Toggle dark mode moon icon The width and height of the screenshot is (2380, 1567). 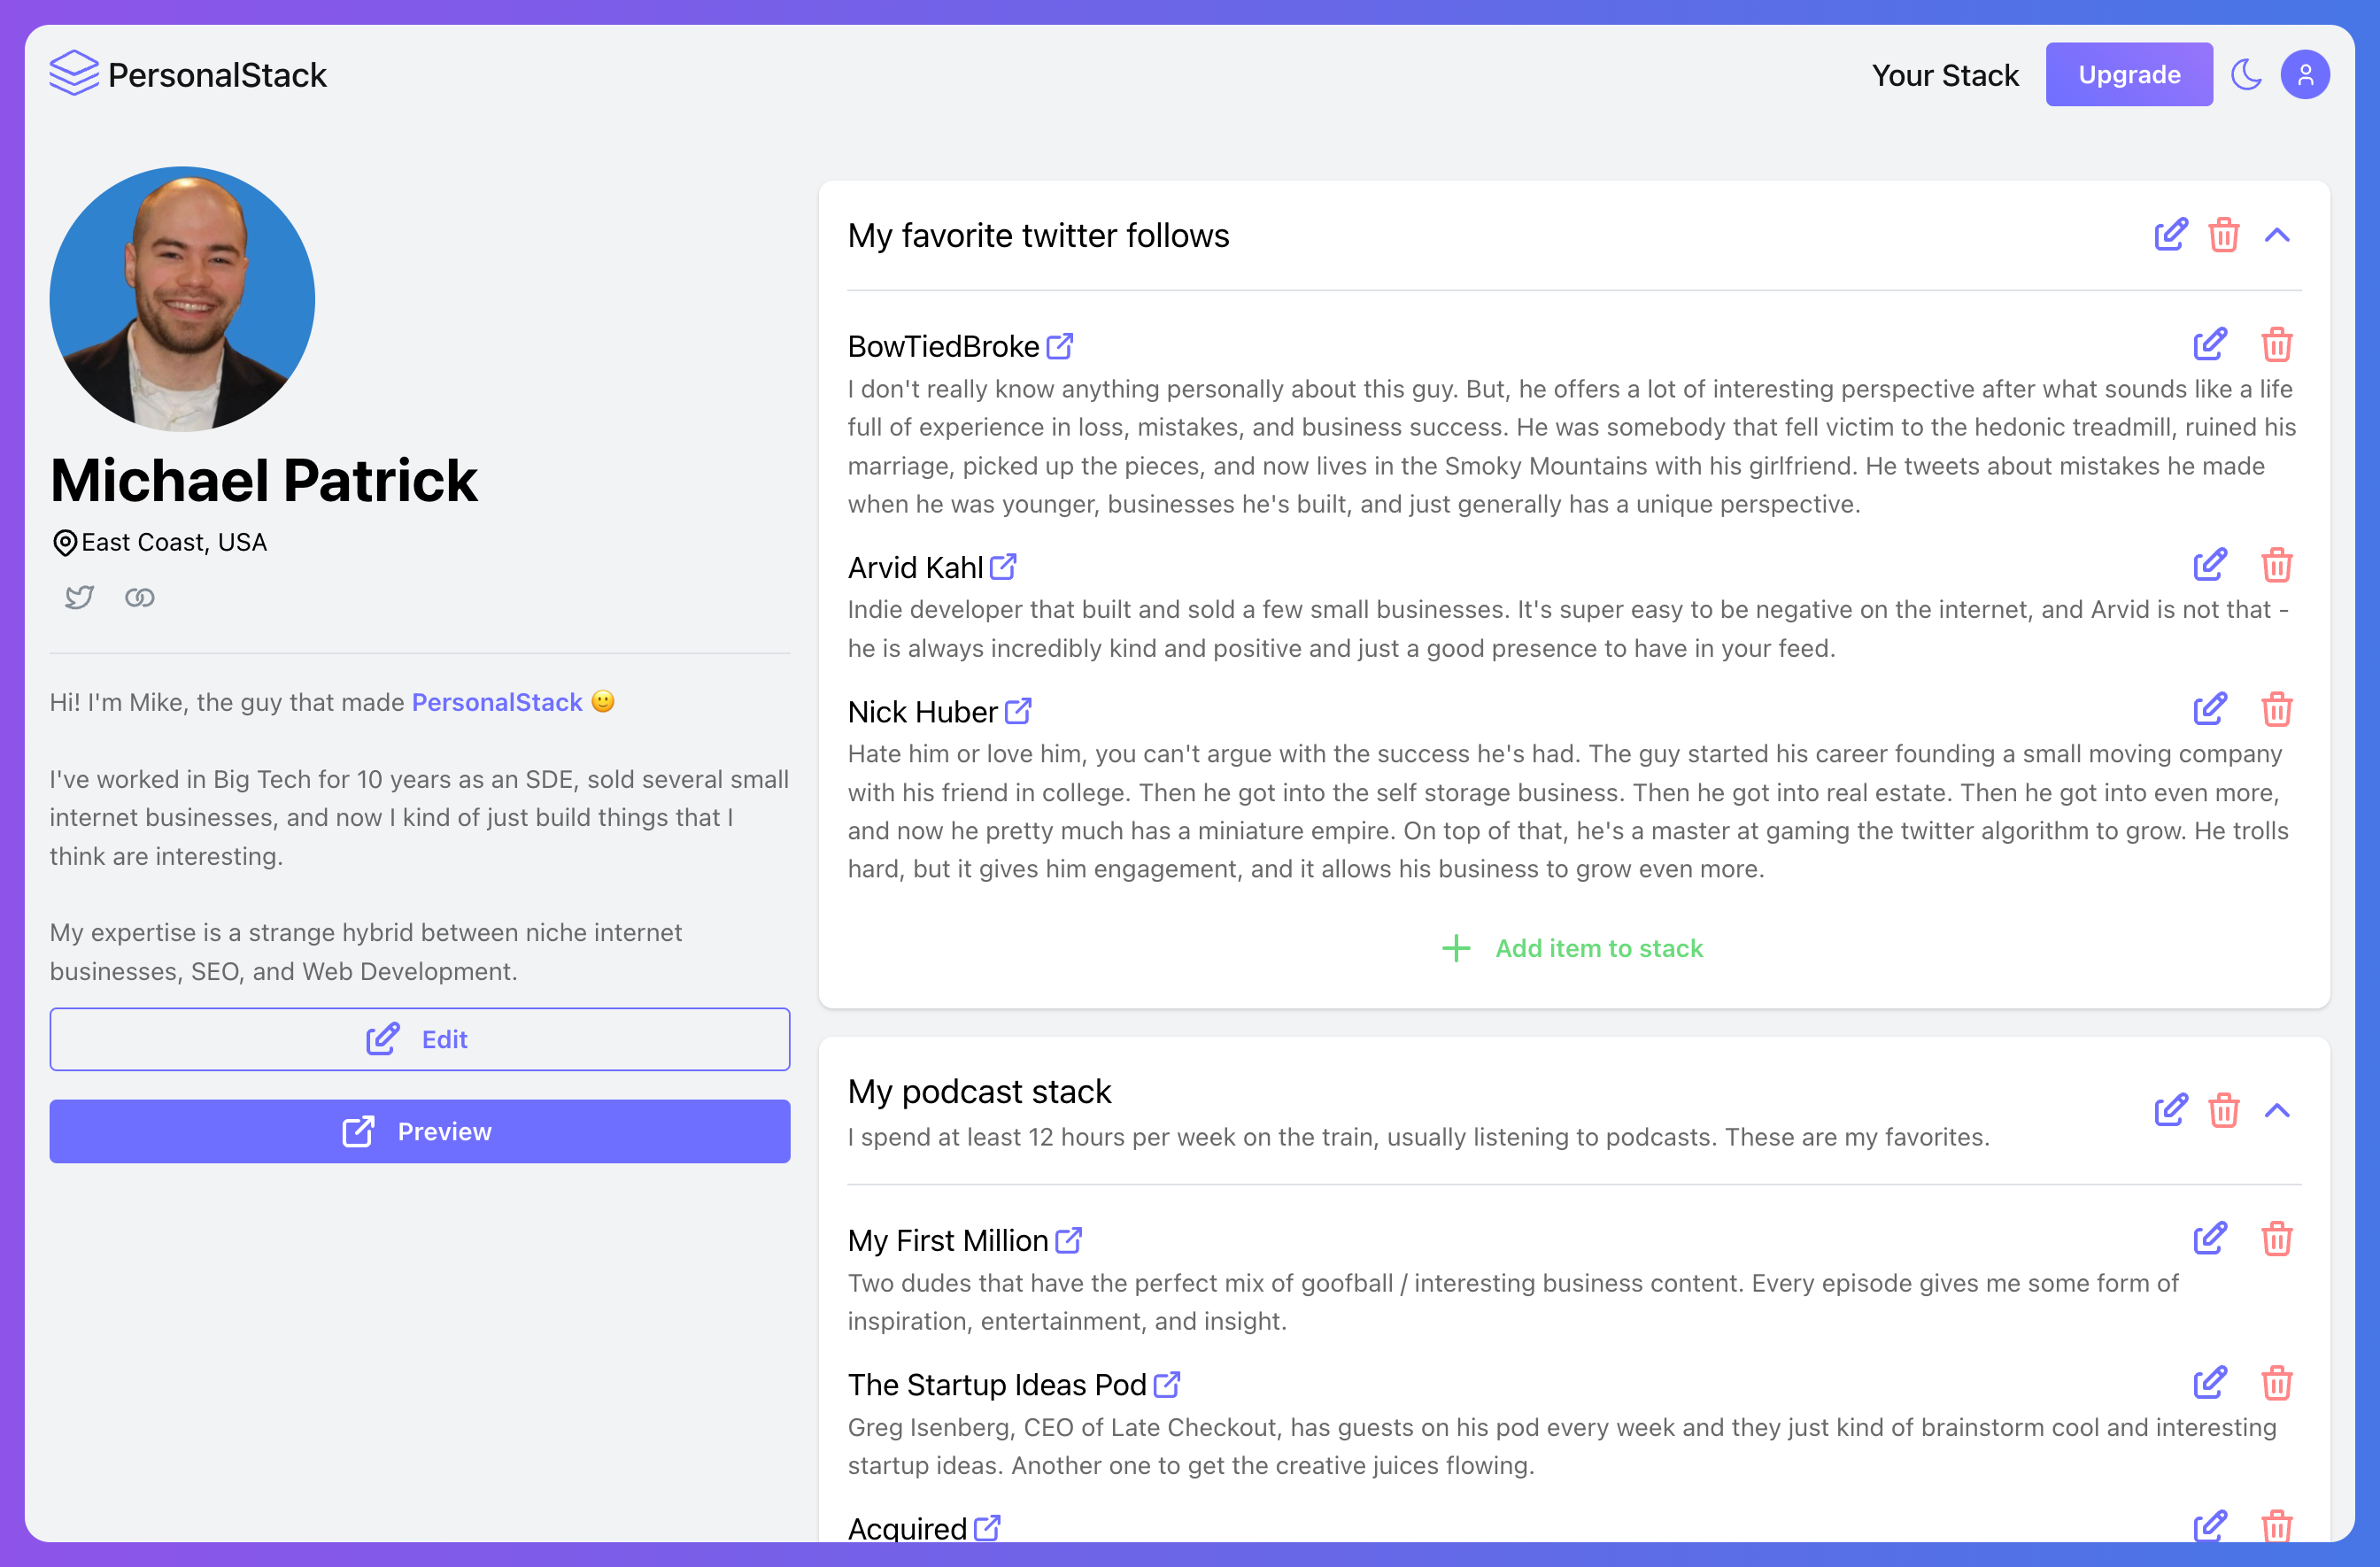[2246, 74]
